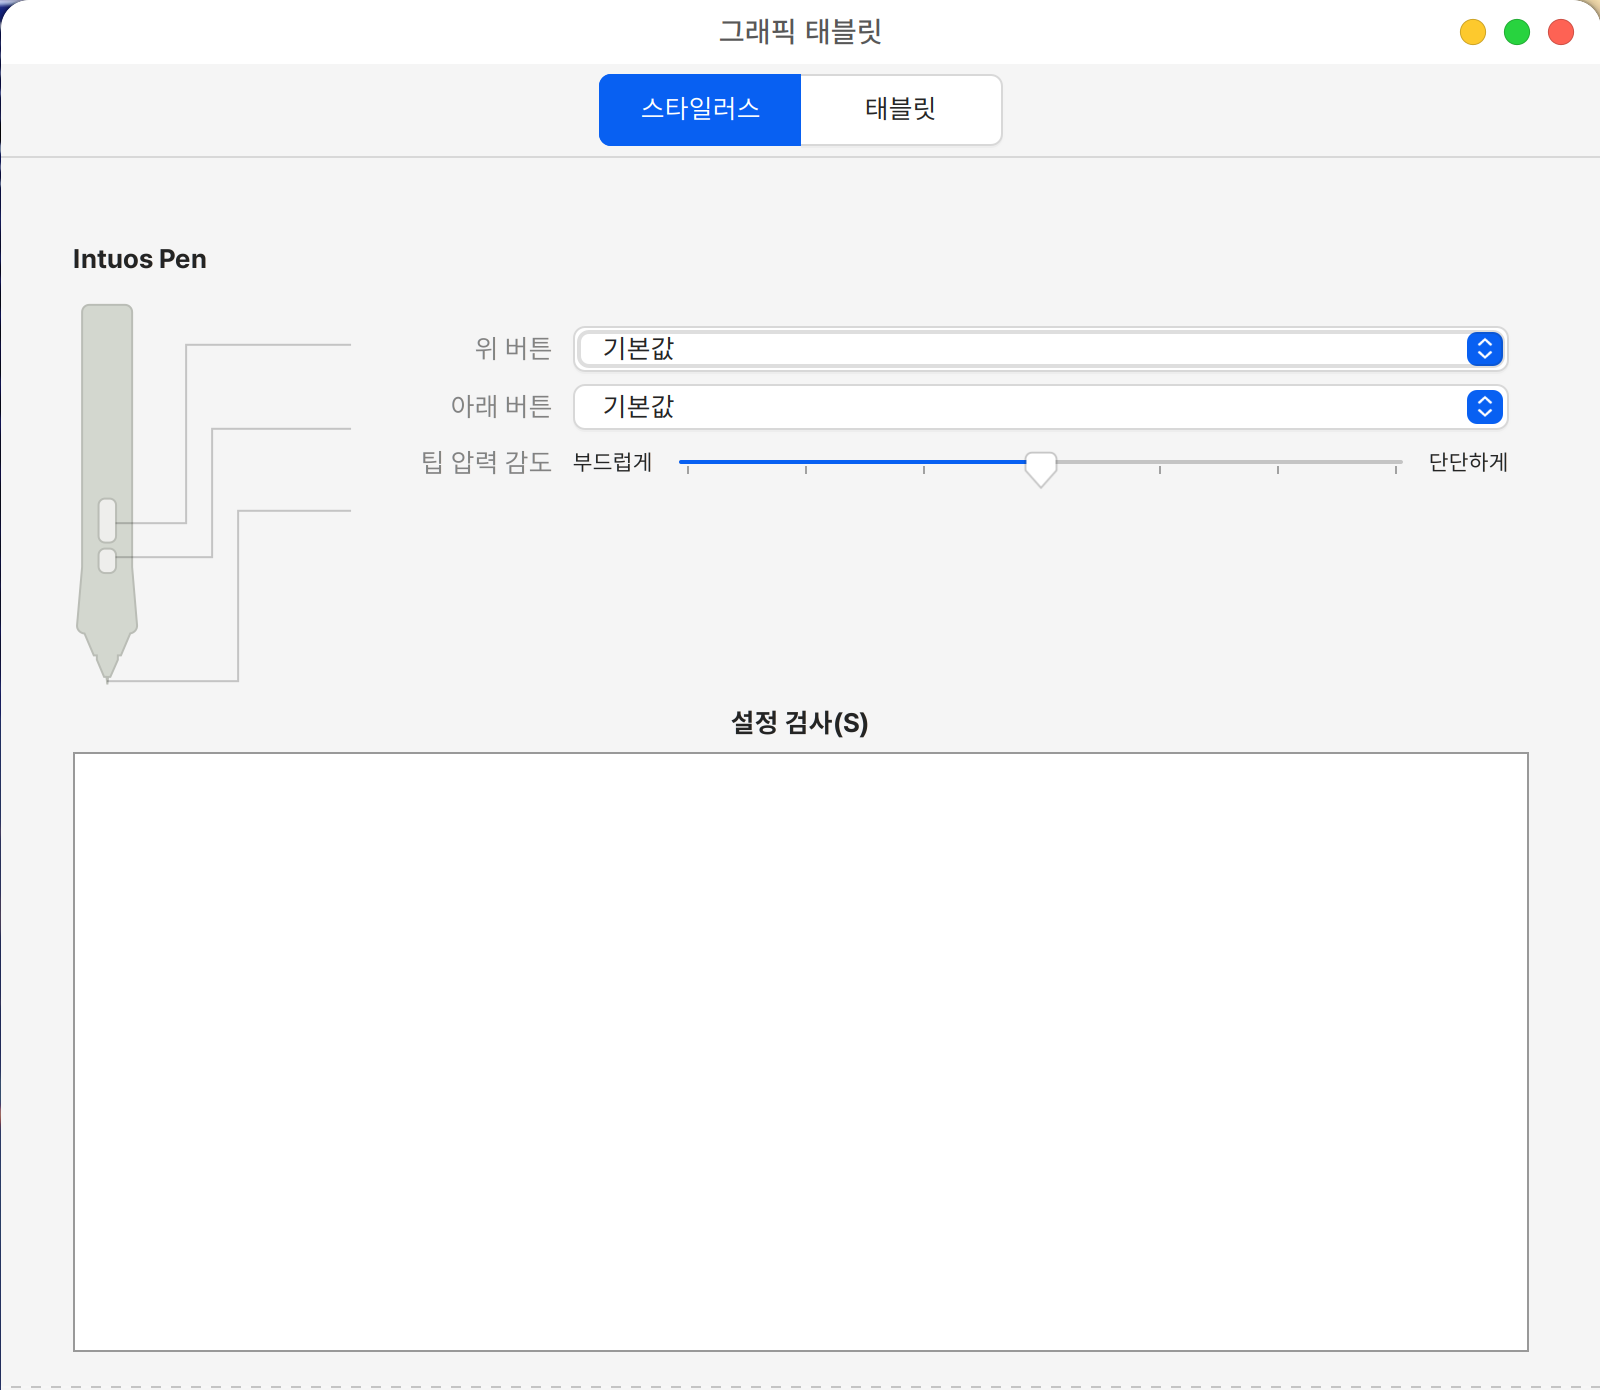Switch to the 스타일러스 tab
Image resolution: width=1600 pixels, height=1390 pixels.
click(700, 109)
